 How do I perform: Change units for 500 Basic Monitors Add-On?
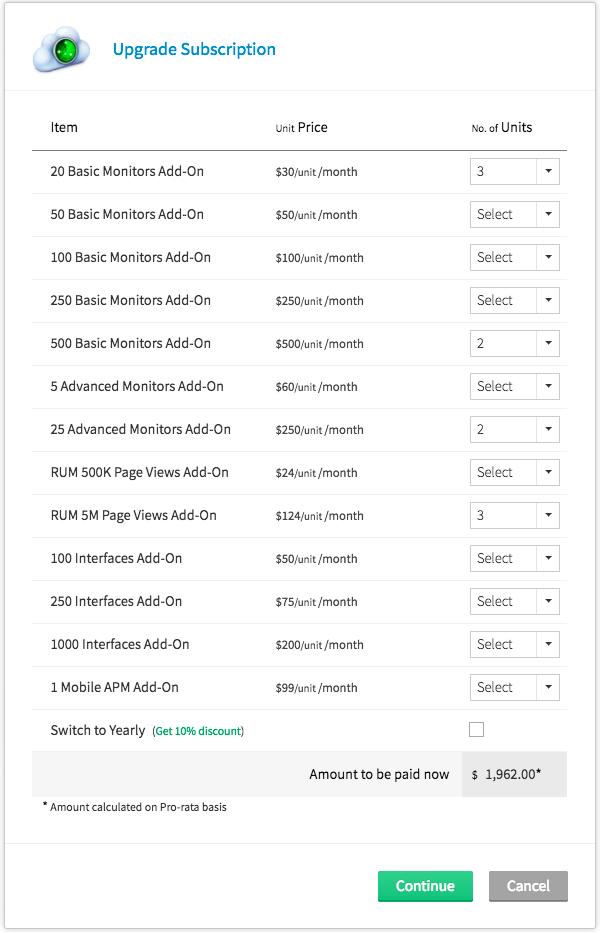coord(514,344)
